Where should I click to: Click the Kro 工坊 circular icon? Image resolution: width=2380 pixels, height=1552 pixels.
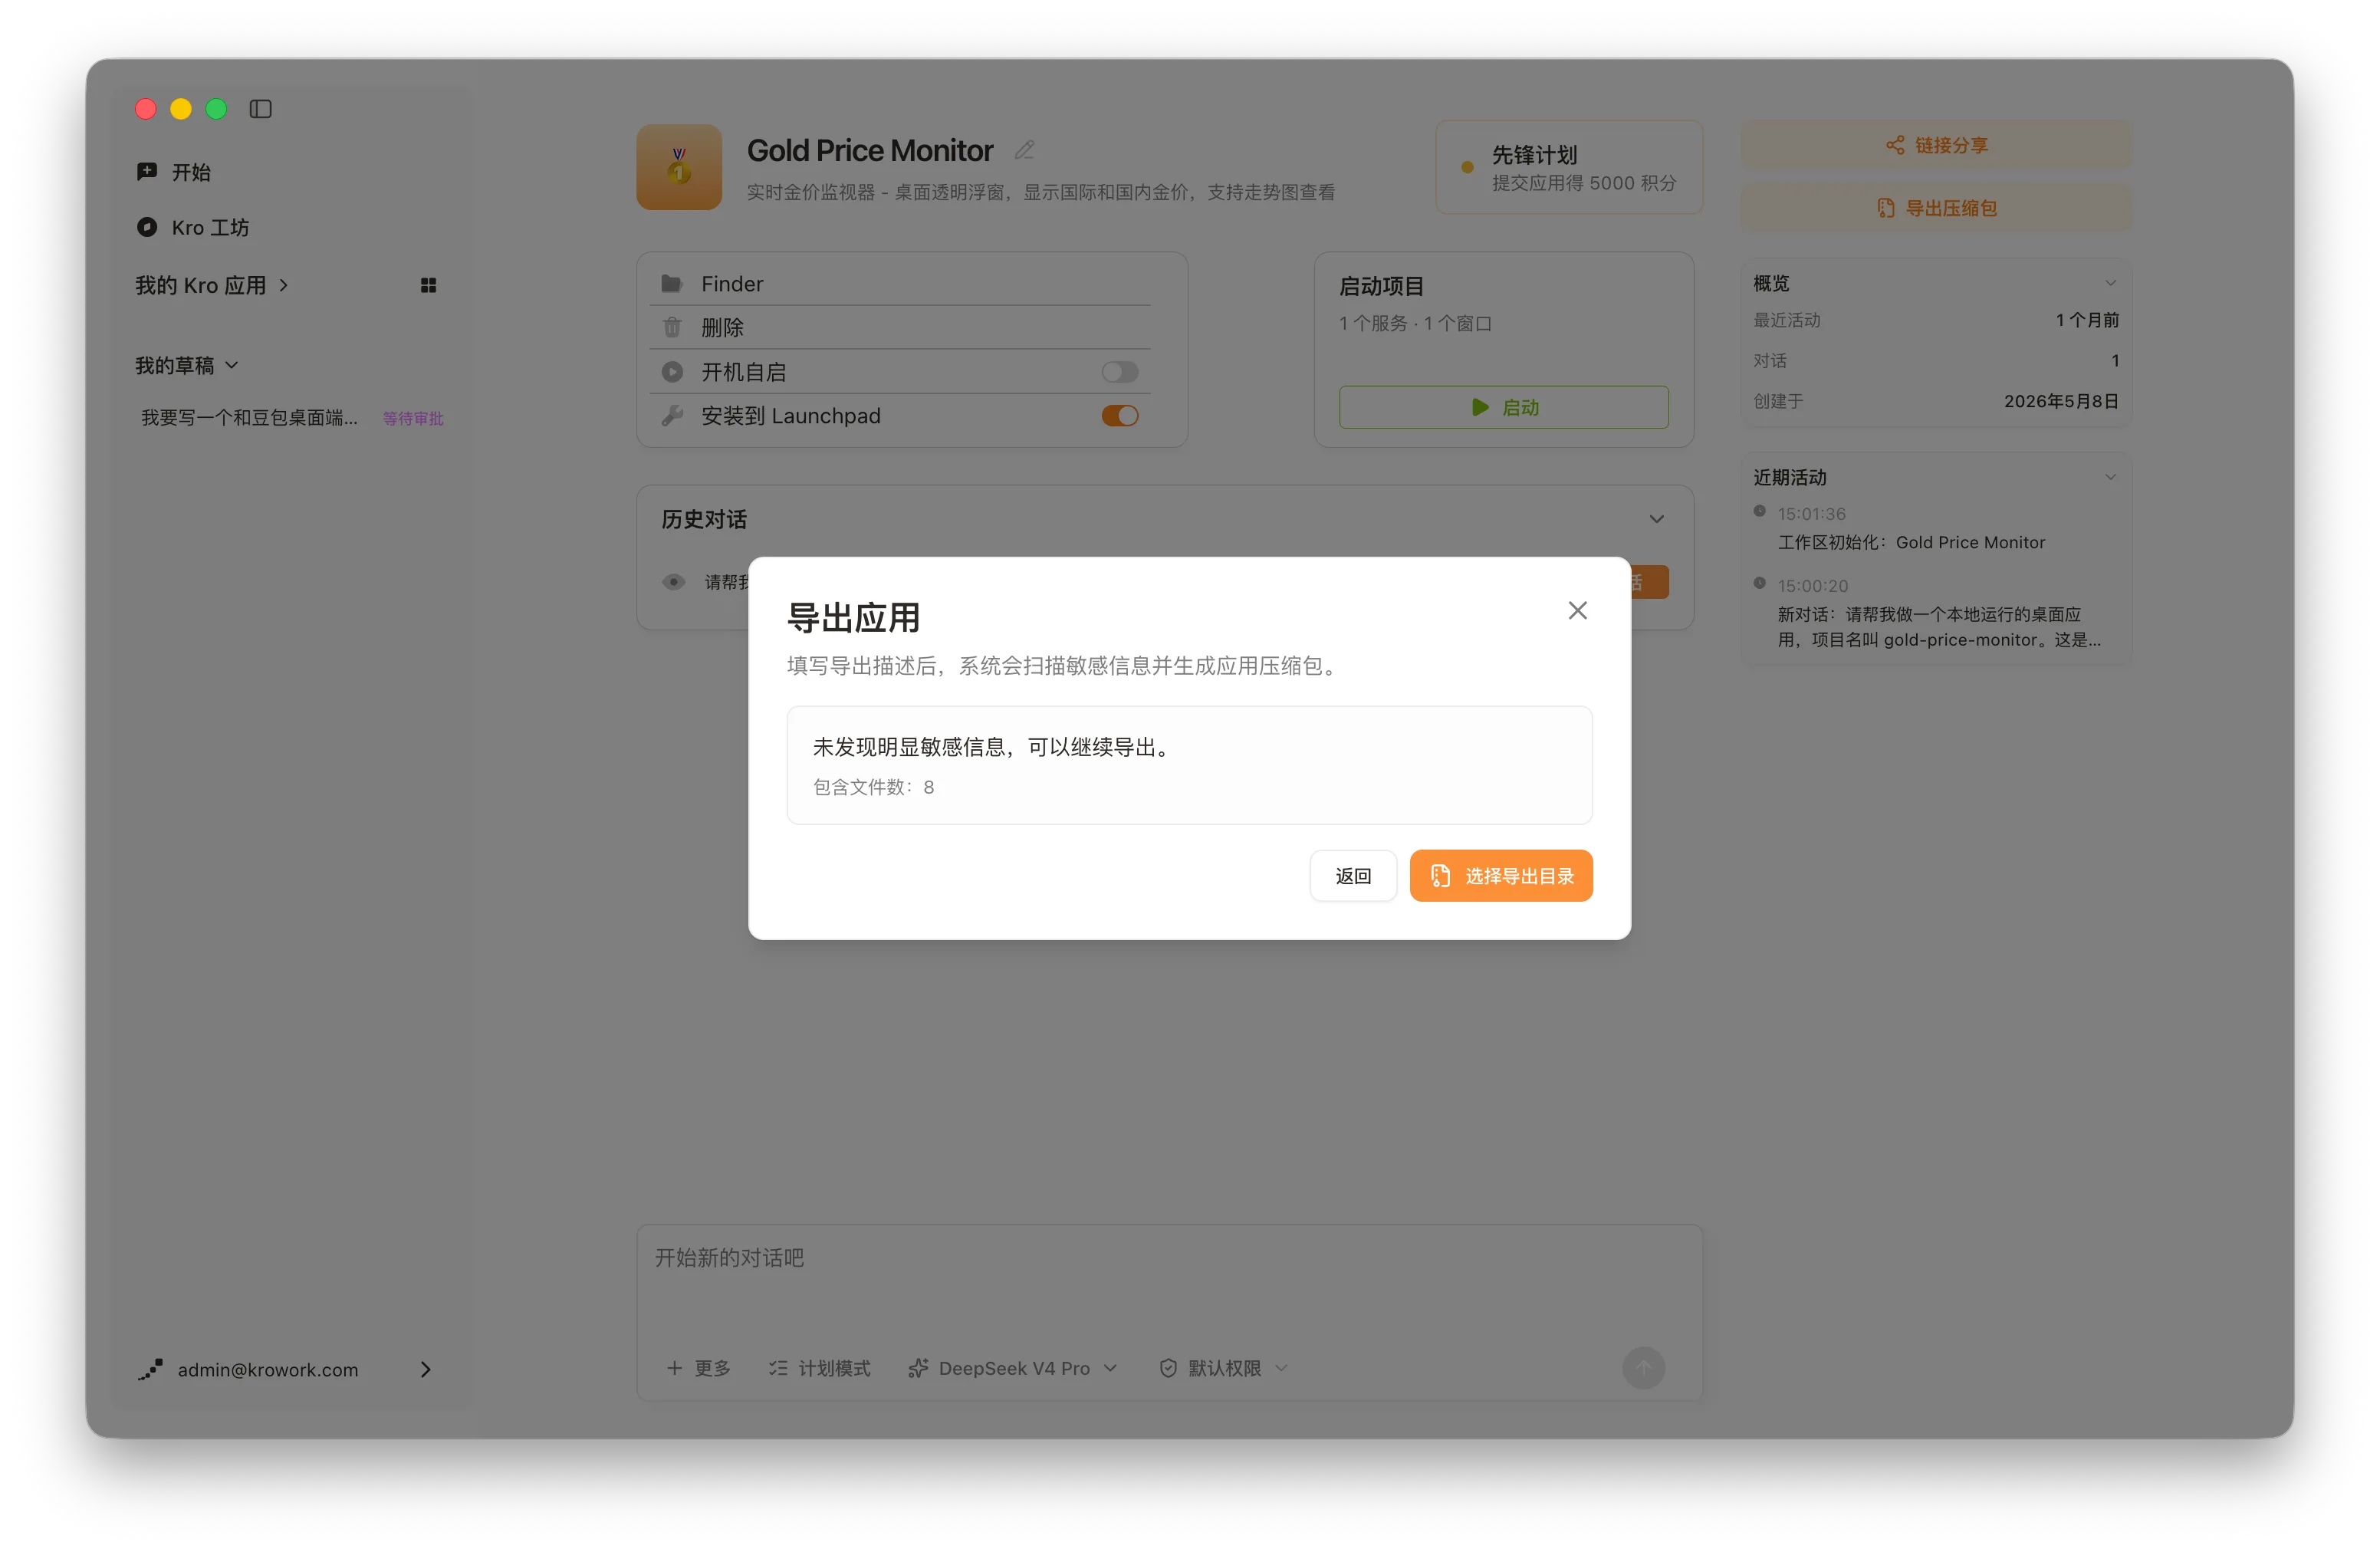[x=147, y=228]
